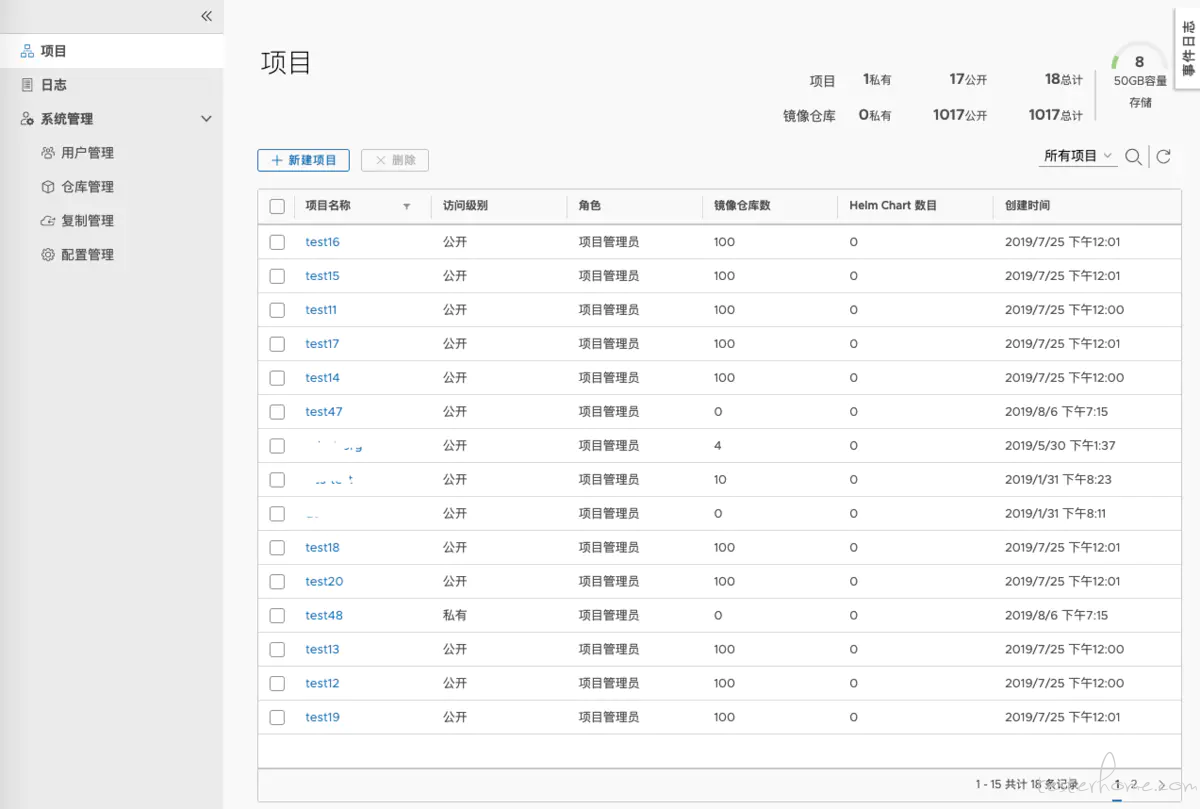Tick the checkbox for test48
Screen dimensions: 1200x809
click(277, 616)
